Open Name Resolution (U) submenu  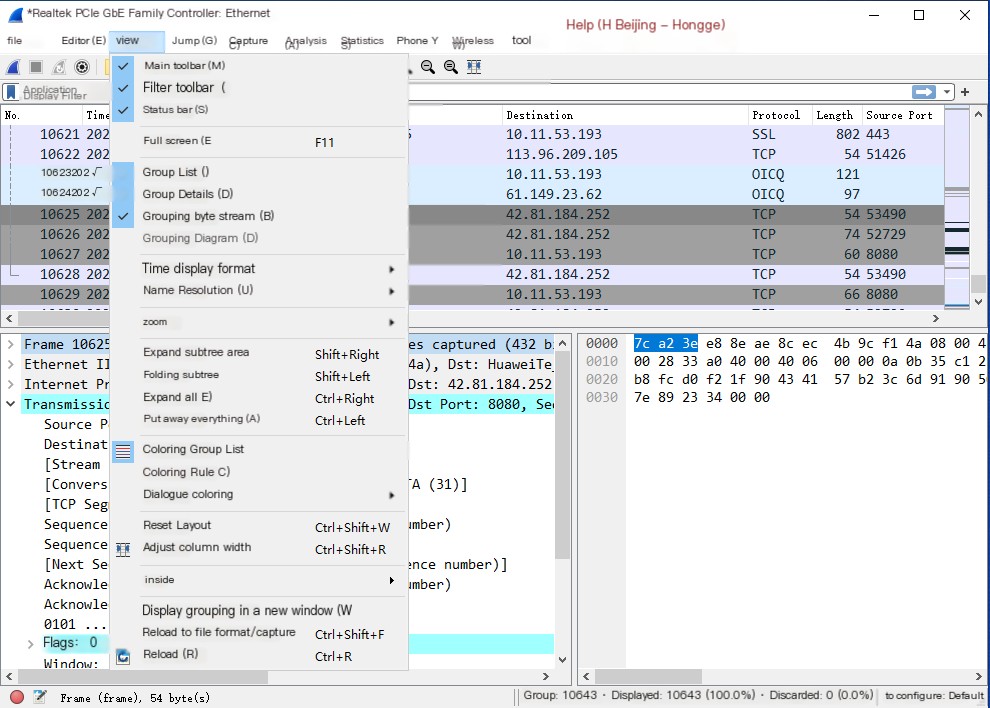[x=259, y=291]
